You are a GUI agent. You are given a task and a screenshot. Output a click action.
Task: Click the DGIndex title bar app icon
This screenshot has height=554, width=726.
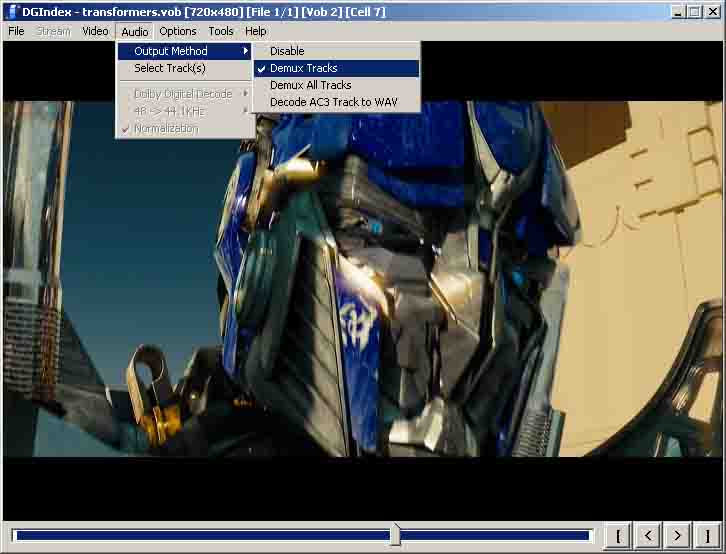tap(12, 12)
